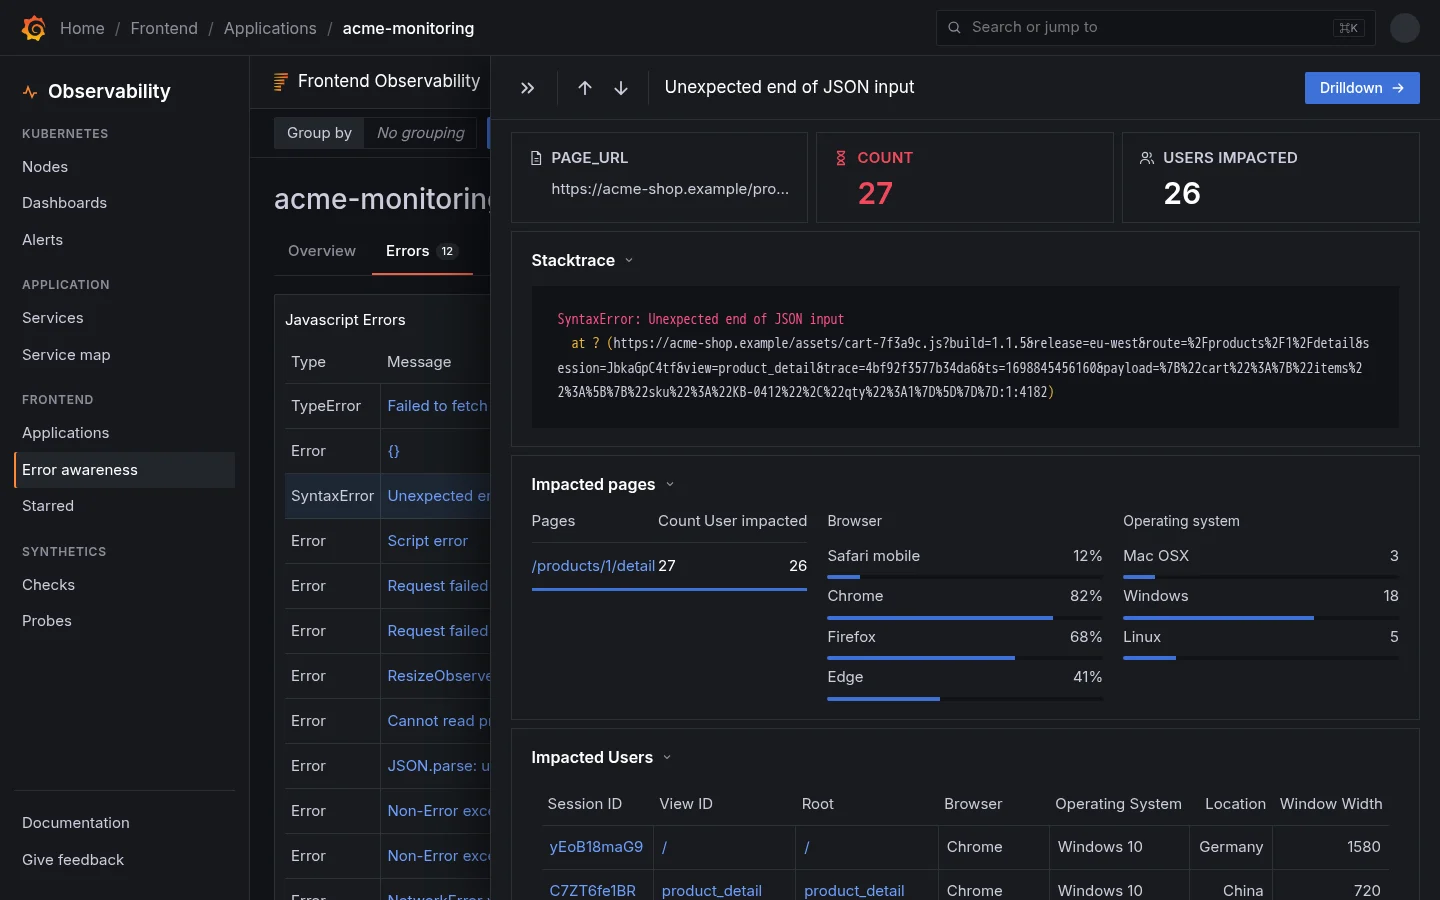The image size is (1440, 900).
Task: Click the Observability heading icon
Action: coord(30,92)
